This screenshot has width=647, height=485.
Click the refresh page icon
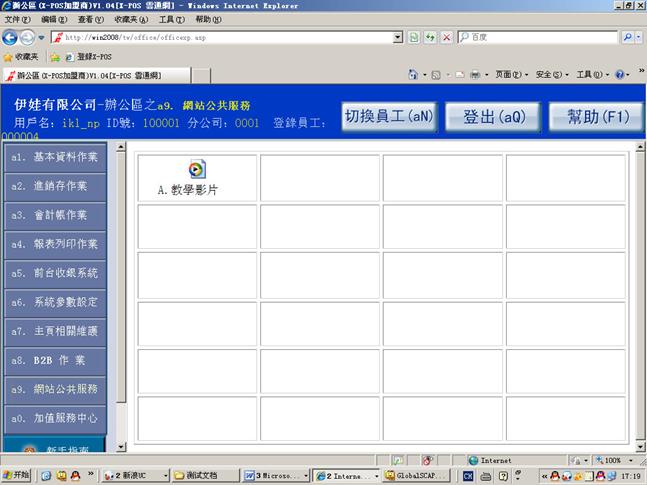430,37
